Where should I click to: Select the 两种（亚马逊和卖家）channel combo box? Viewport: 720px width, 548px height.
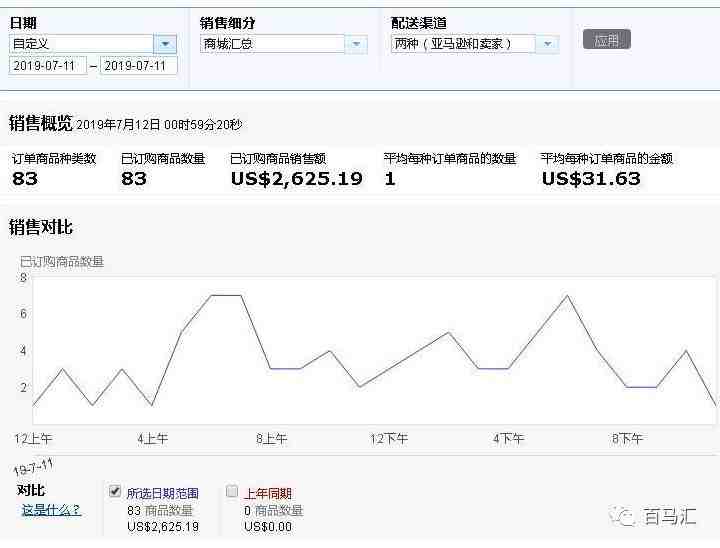(x=475, y=44)
